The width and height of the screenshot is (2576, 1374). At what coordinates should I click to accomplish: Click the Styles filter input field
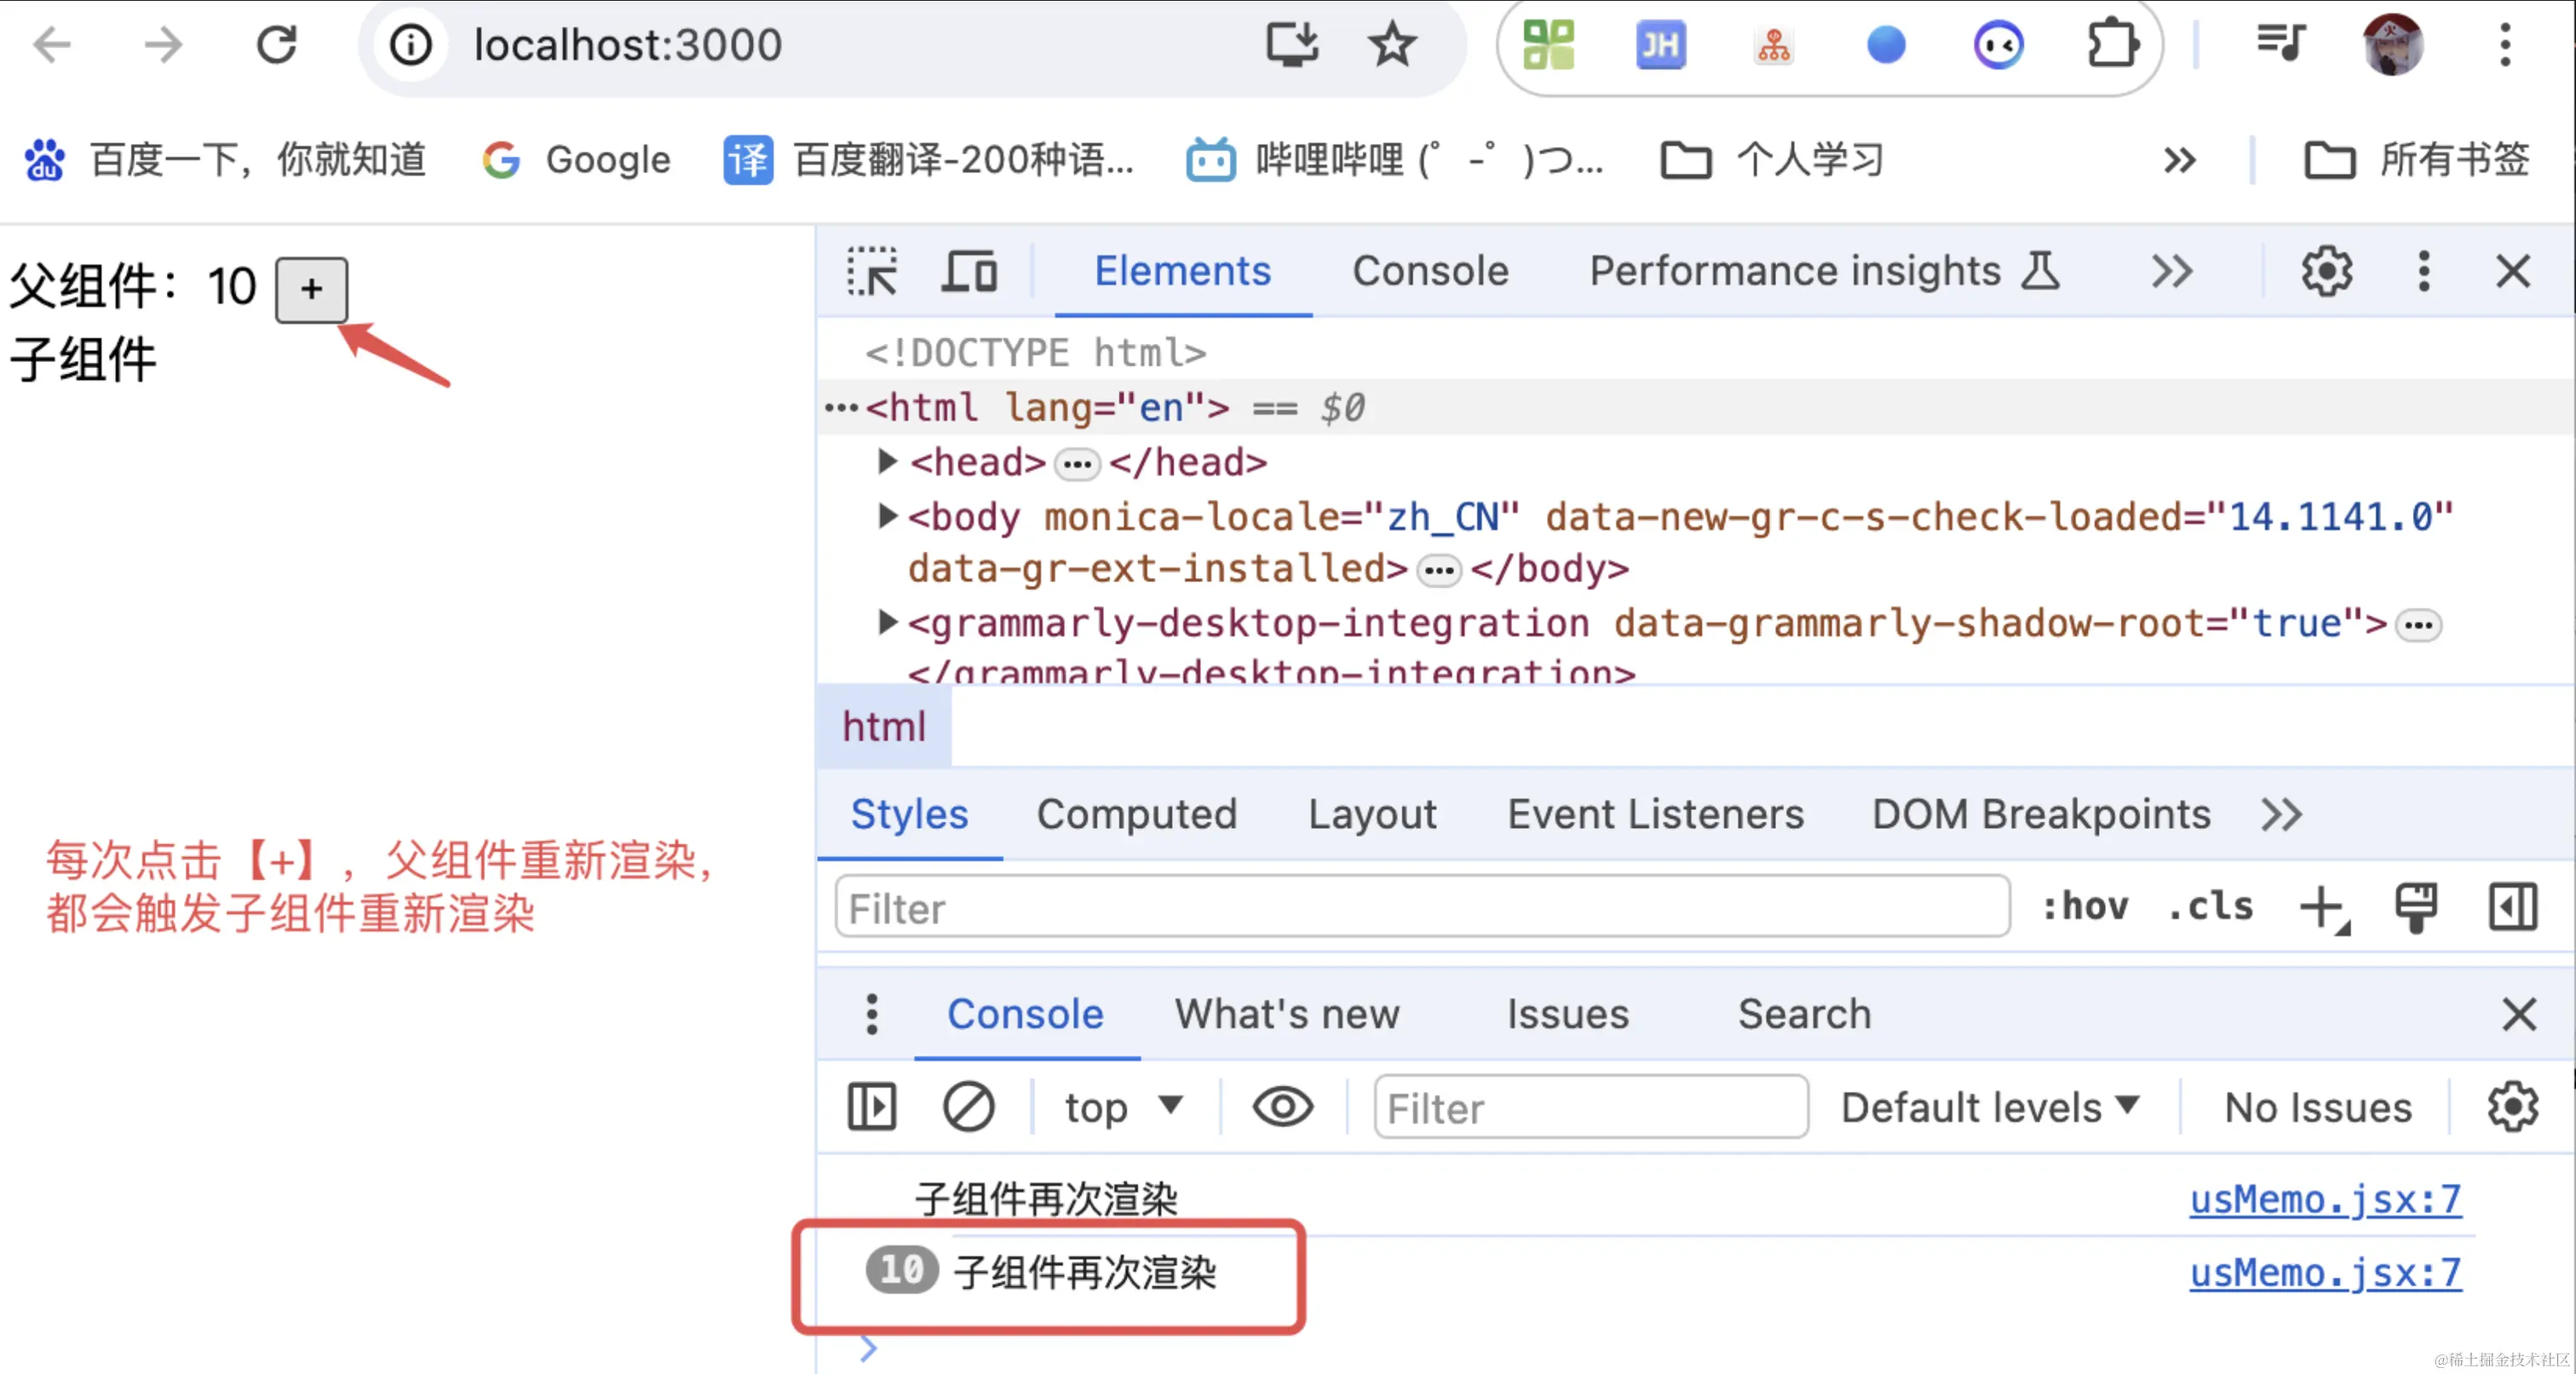(x=1421, y=908)
